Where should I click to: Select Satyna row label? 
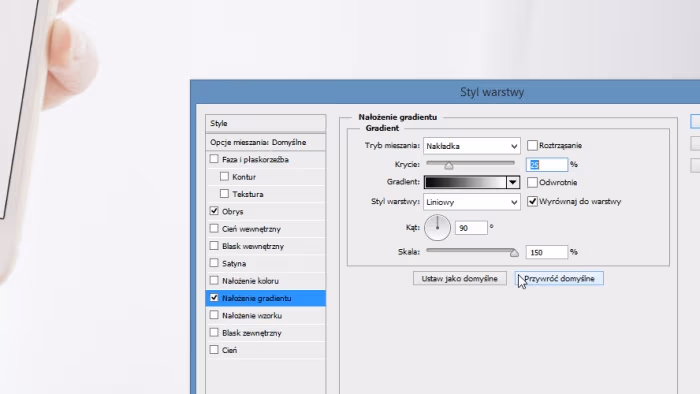click(x=234, y=264)
